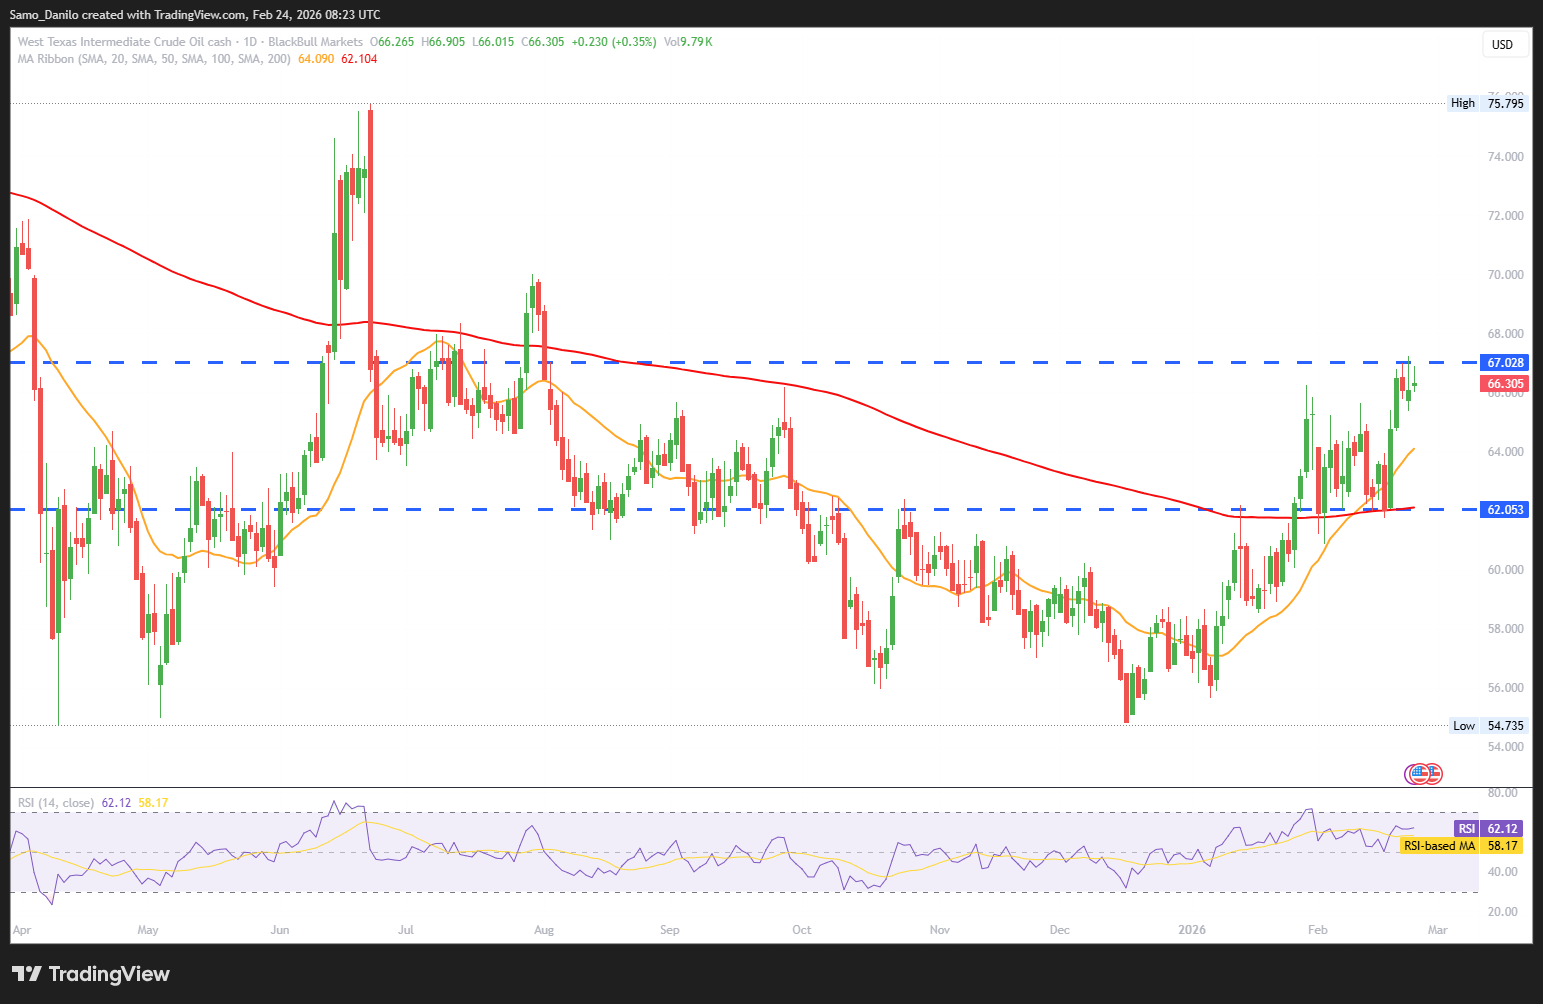Viewport: 1543px width, 1004px height.
Task: Click the 1D interval in the chart legend
Action: pyautogui.click(x=250, y=42)
